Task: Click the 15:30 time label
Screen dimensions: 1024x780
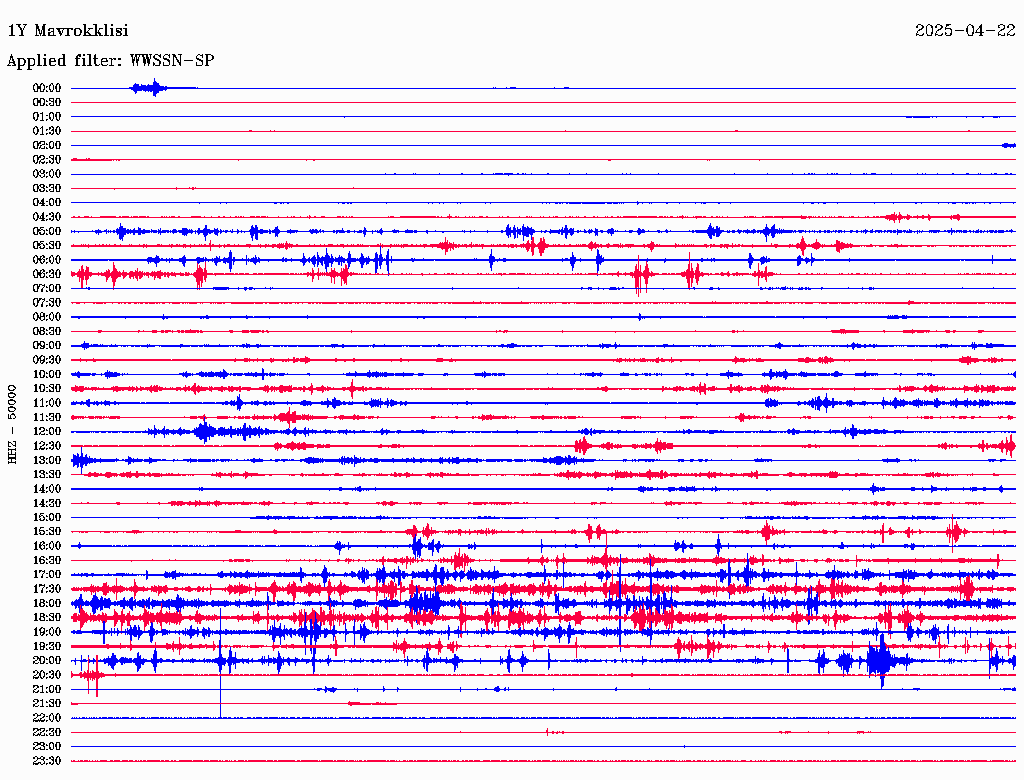Action: (47, 532)
